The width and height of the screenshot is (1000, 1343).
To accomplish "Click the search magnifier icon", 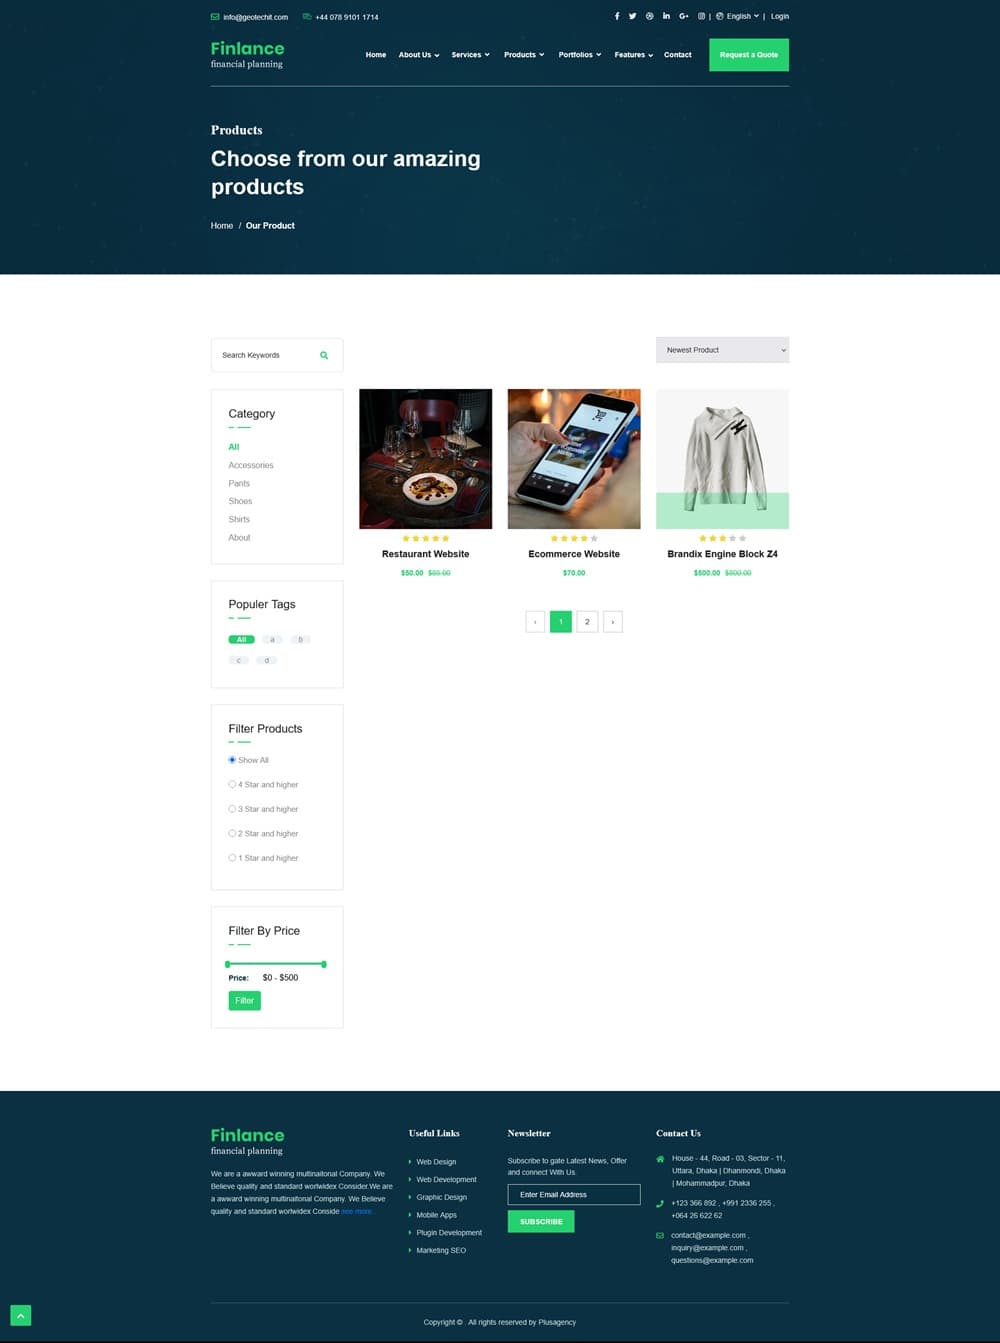I will pyautogui.click(x=324, y=355).
